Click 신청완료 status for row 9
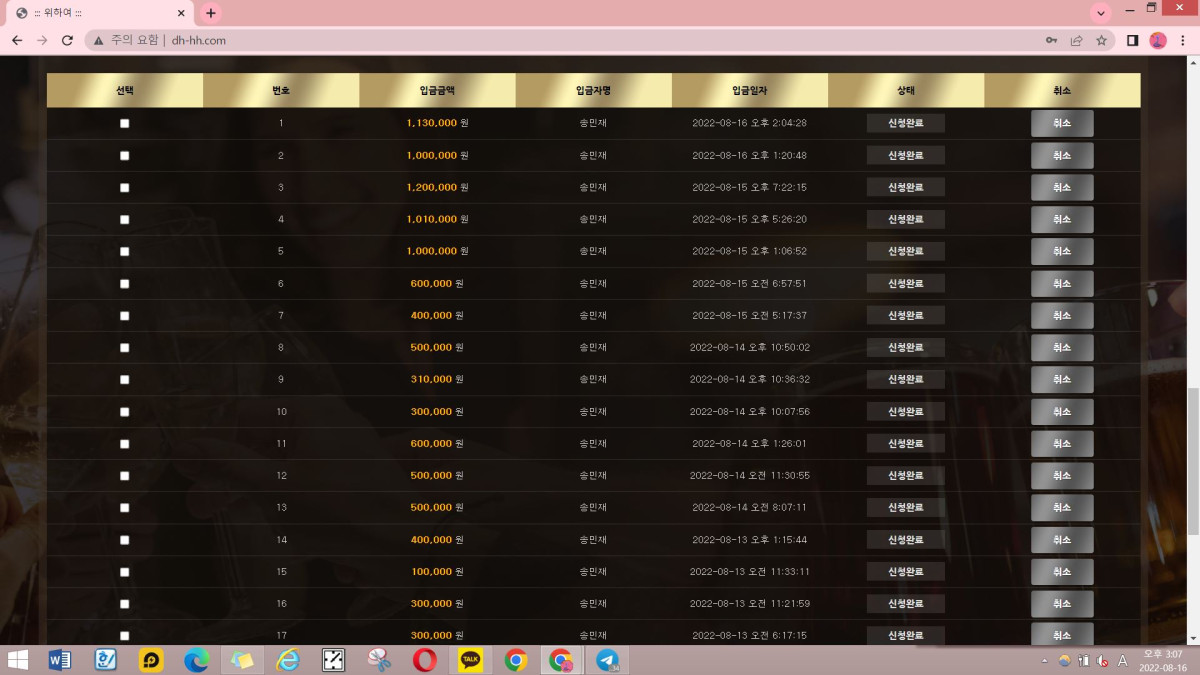 point(905,380)
